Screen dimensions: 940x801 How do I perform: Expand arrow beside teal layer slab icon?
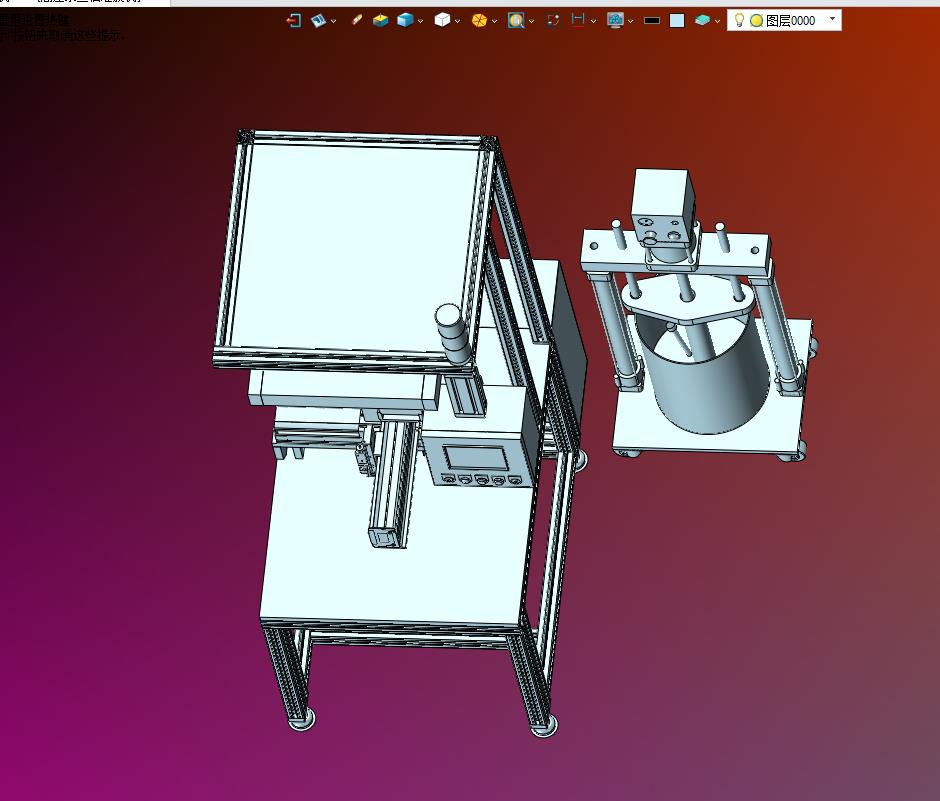click(717, 22)
